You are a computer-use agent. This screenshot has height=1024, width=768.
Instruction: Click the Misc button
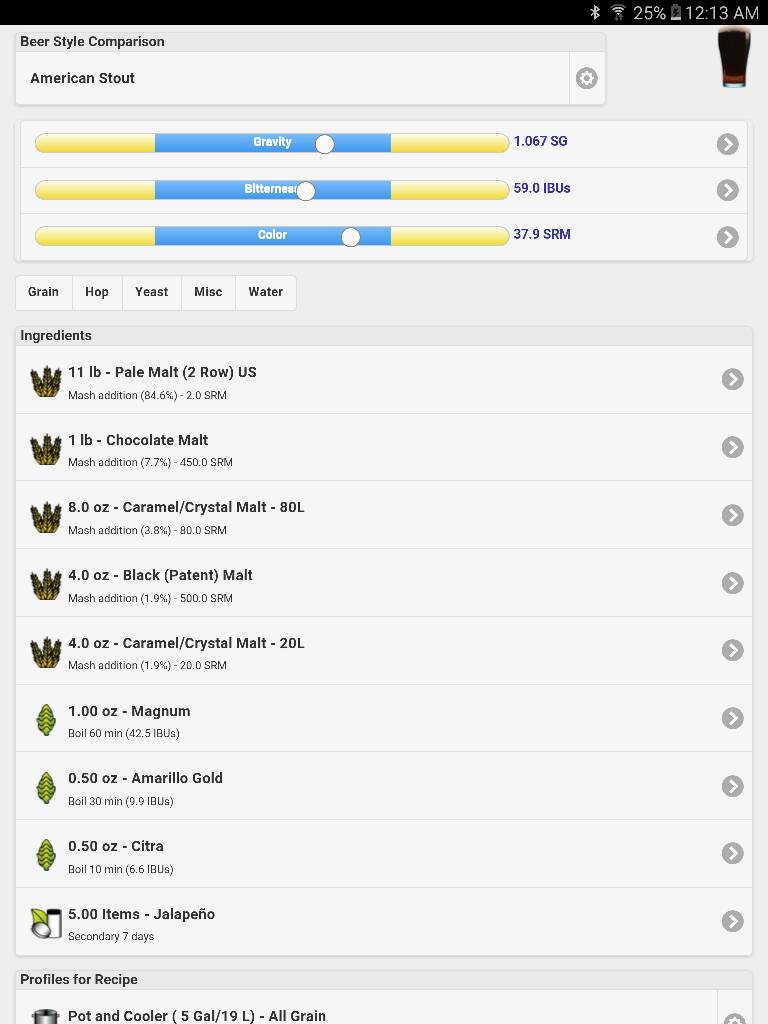pos(208,292)
